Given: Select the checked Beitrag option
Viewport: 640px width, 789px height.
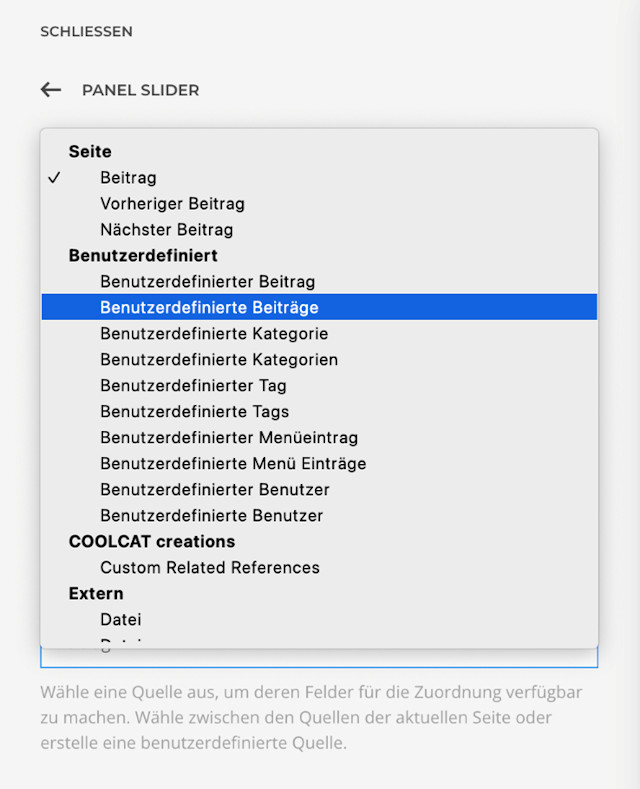Looking at the screenshot, I should pyautogui.click(x=128, y=178).
